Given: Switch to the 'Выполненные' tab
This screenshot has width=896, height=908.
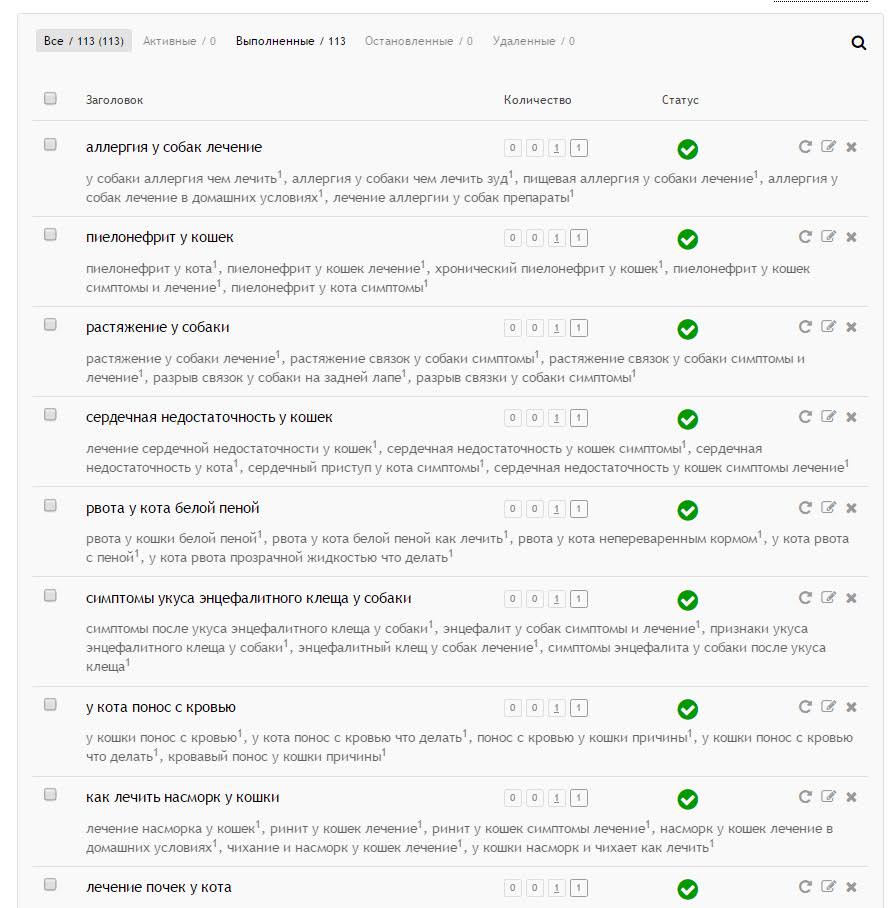Looking at the screenshot, I should (290, 41).
